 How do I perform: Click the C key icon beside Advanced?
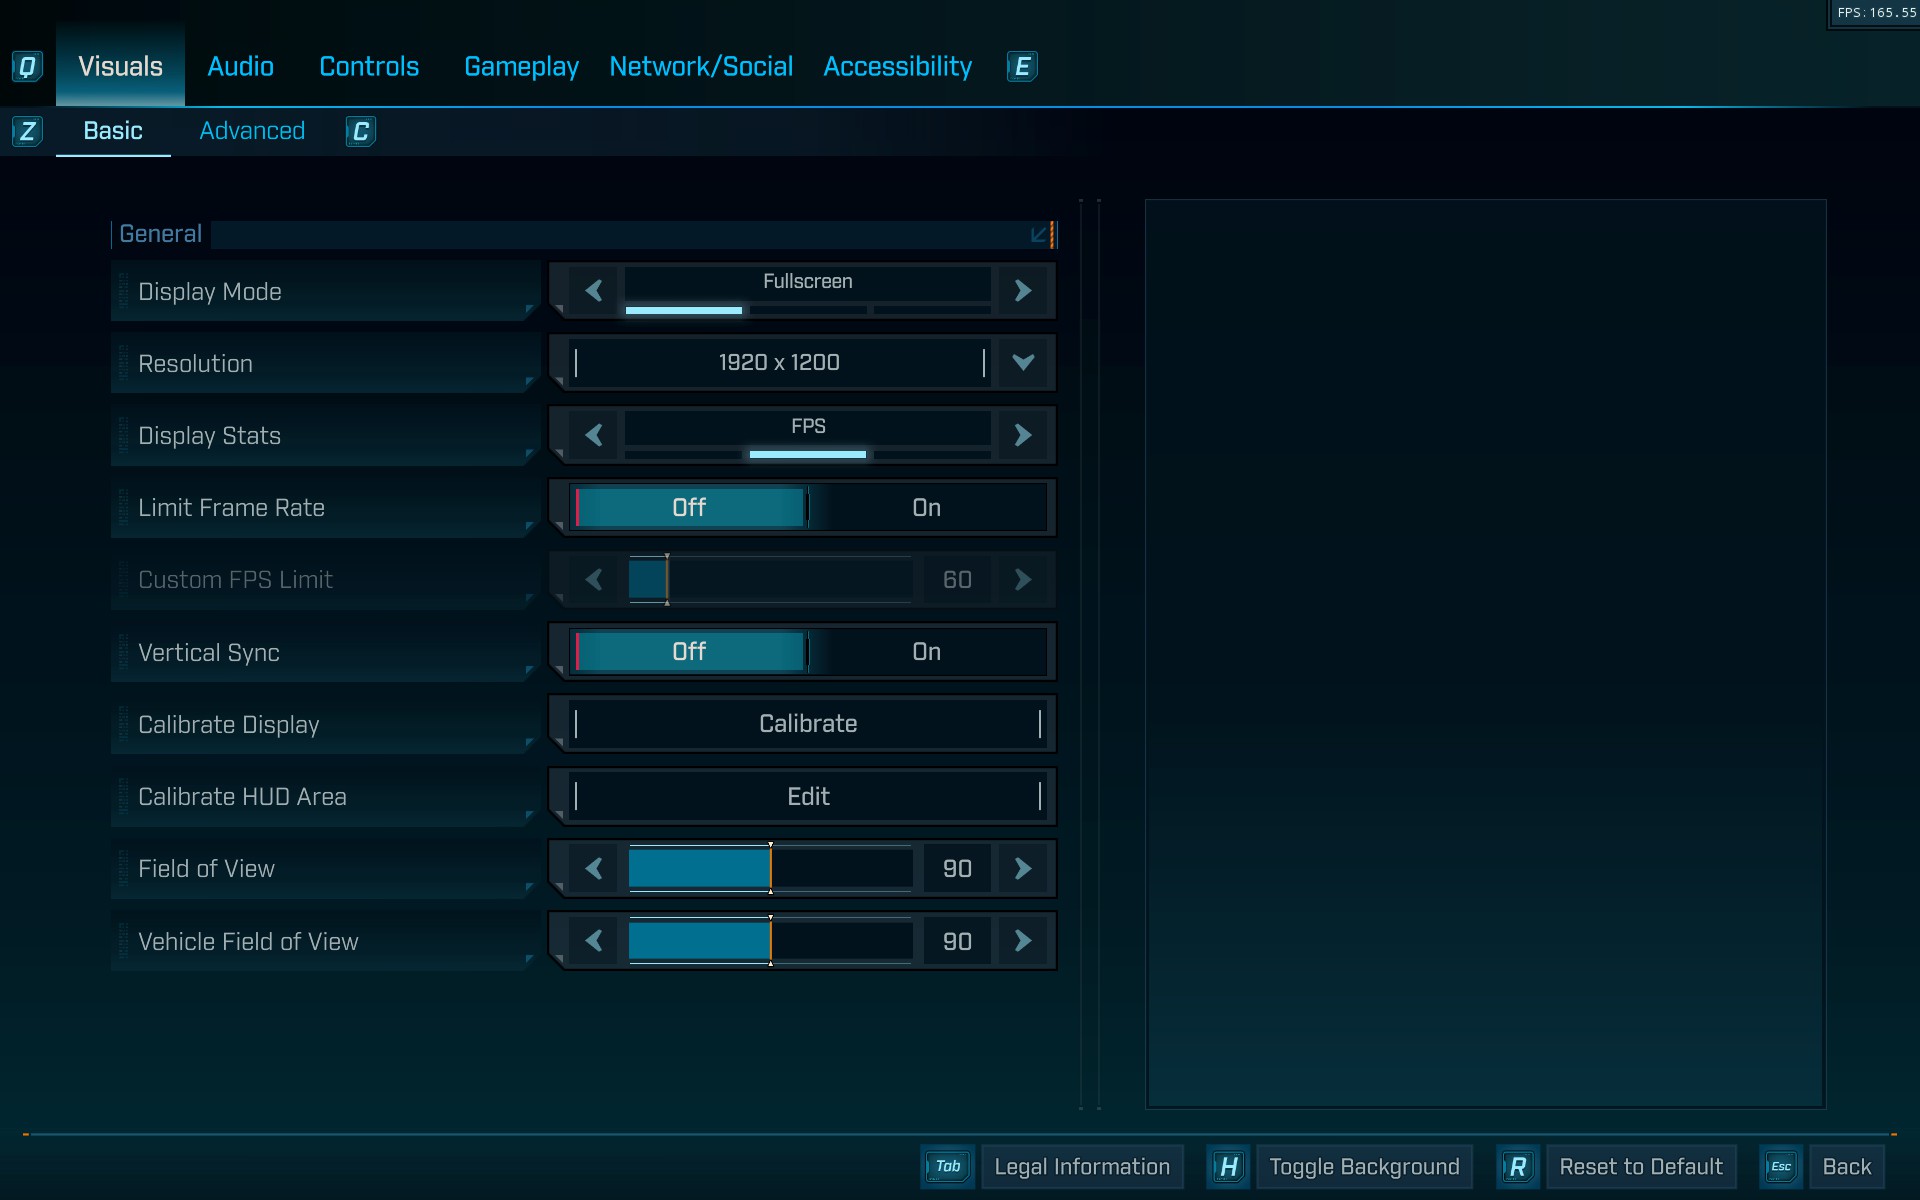coord(360,131)
